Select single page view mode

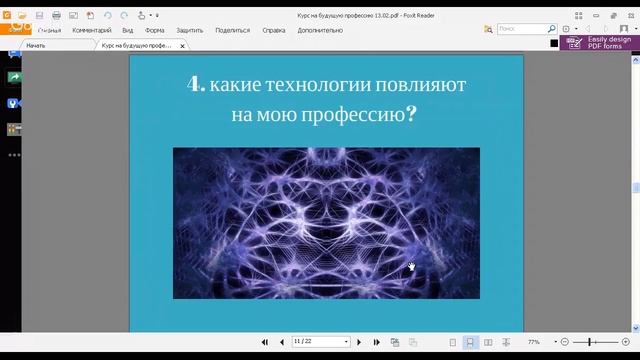click(x=453, y=342)
